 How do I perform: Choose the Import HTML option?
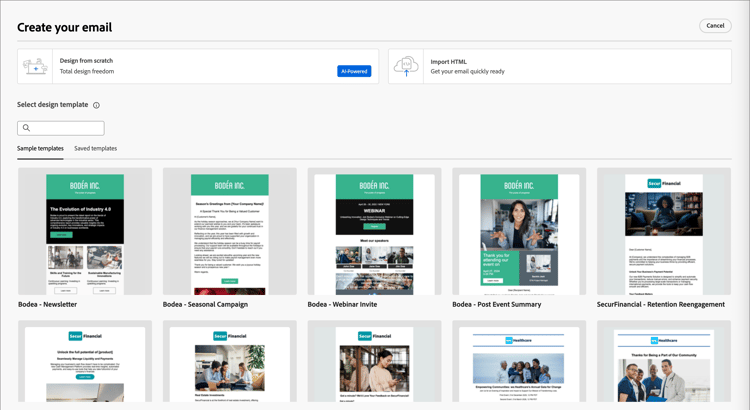(x=560, y=66)
